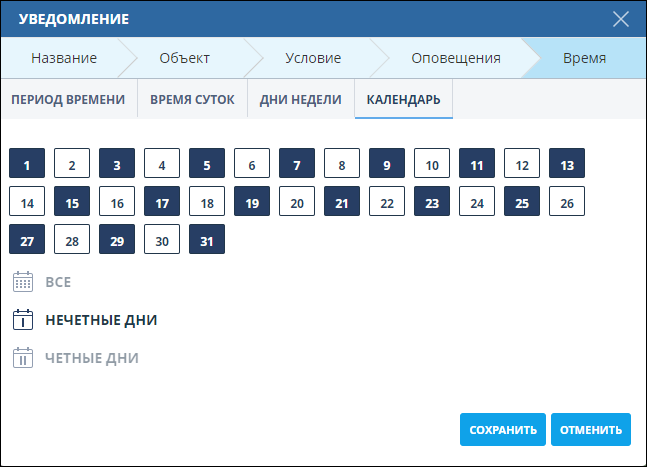
Task: Click the even days calendar icon
Action: pos(23,358)
